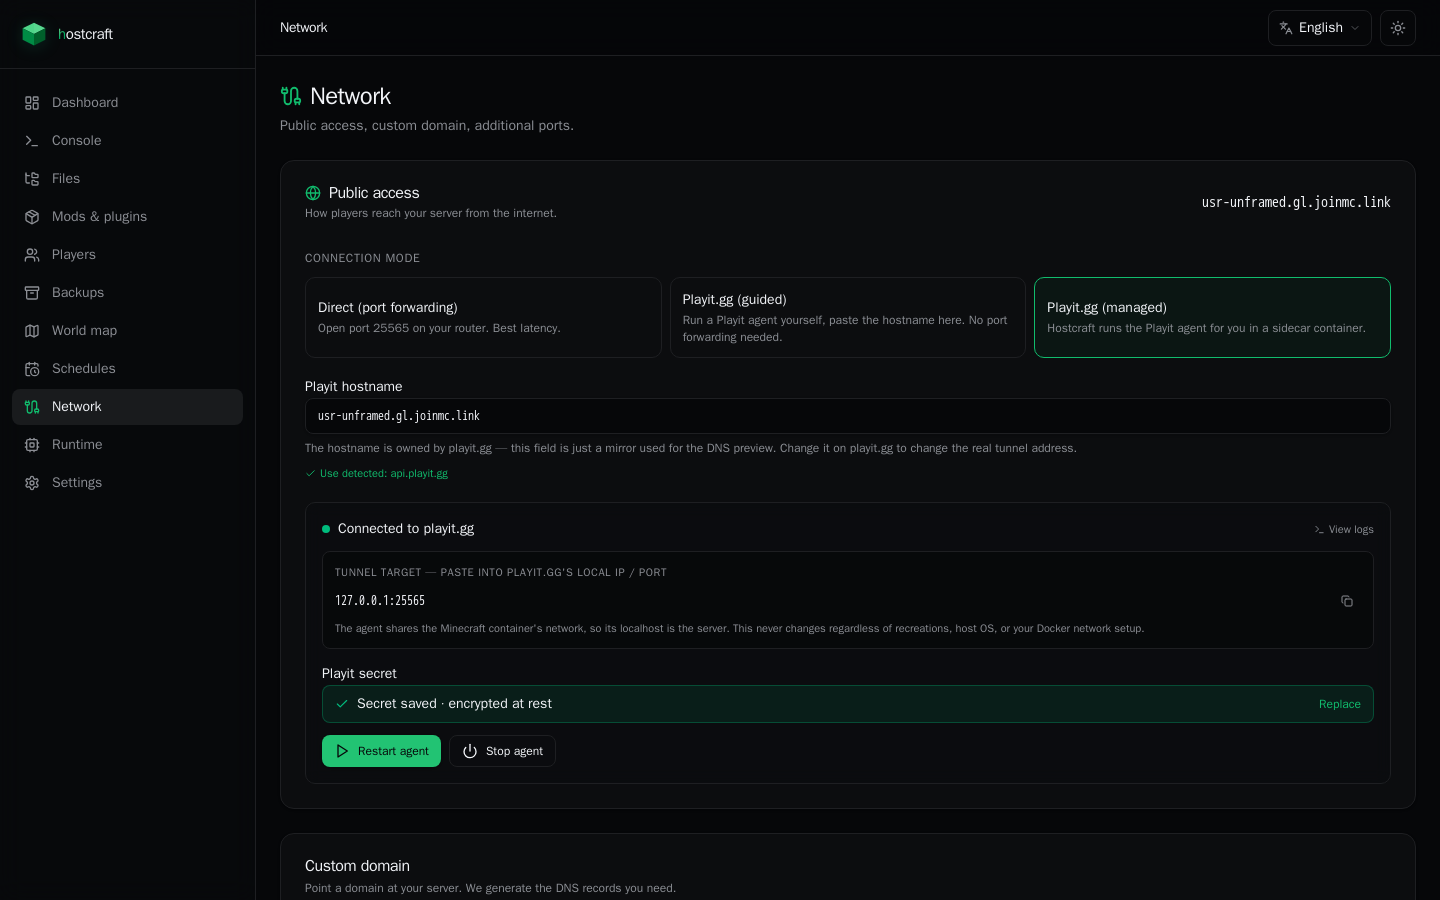
Task: Click the hostcraft cube logo
Action: coord(34,34)
